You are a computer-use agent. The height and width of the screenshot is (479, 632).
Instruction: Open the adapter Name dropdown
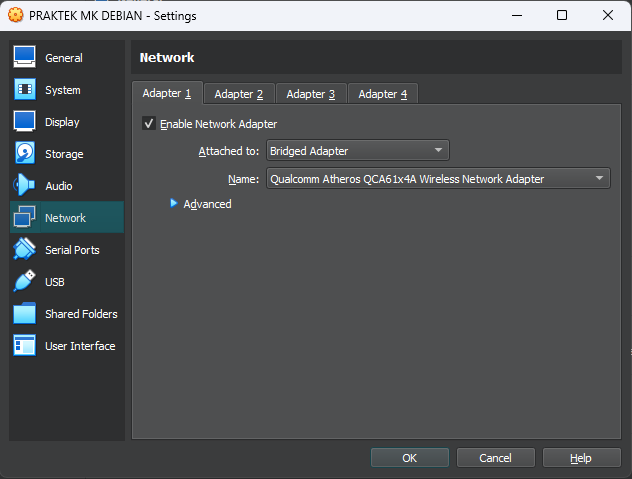(438, 179)
